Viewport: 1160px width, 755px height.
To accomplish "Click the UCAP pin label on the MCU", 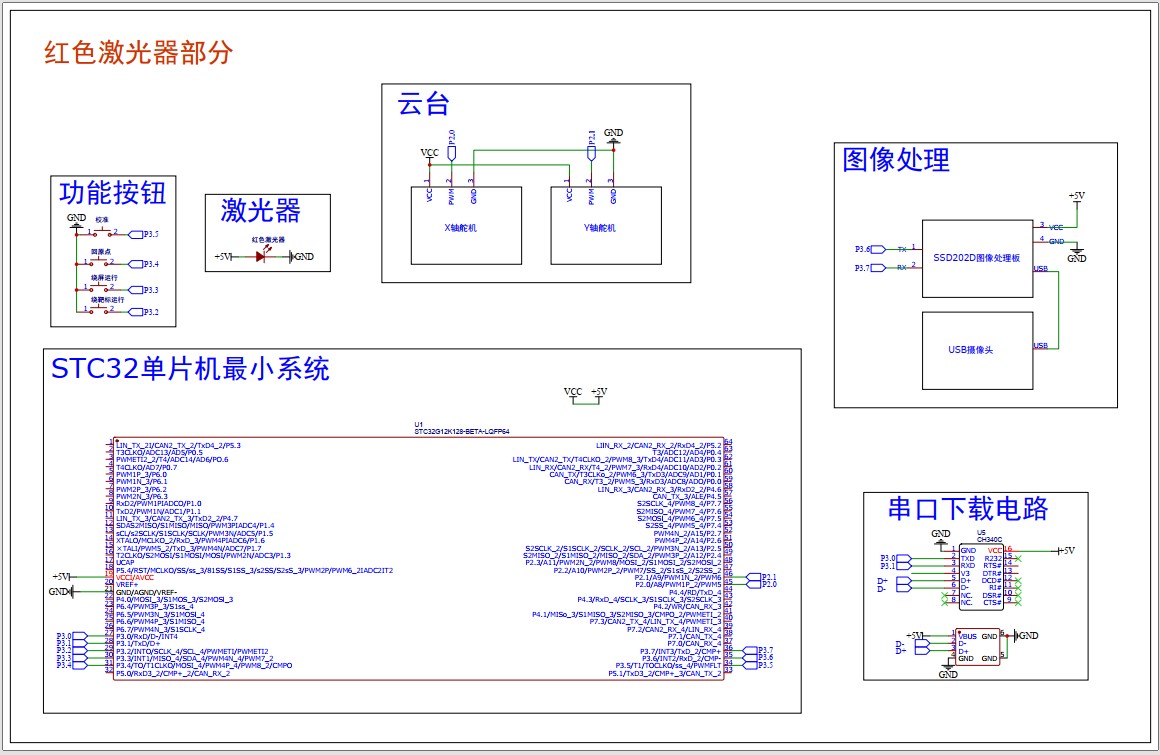I will point(125,563).
